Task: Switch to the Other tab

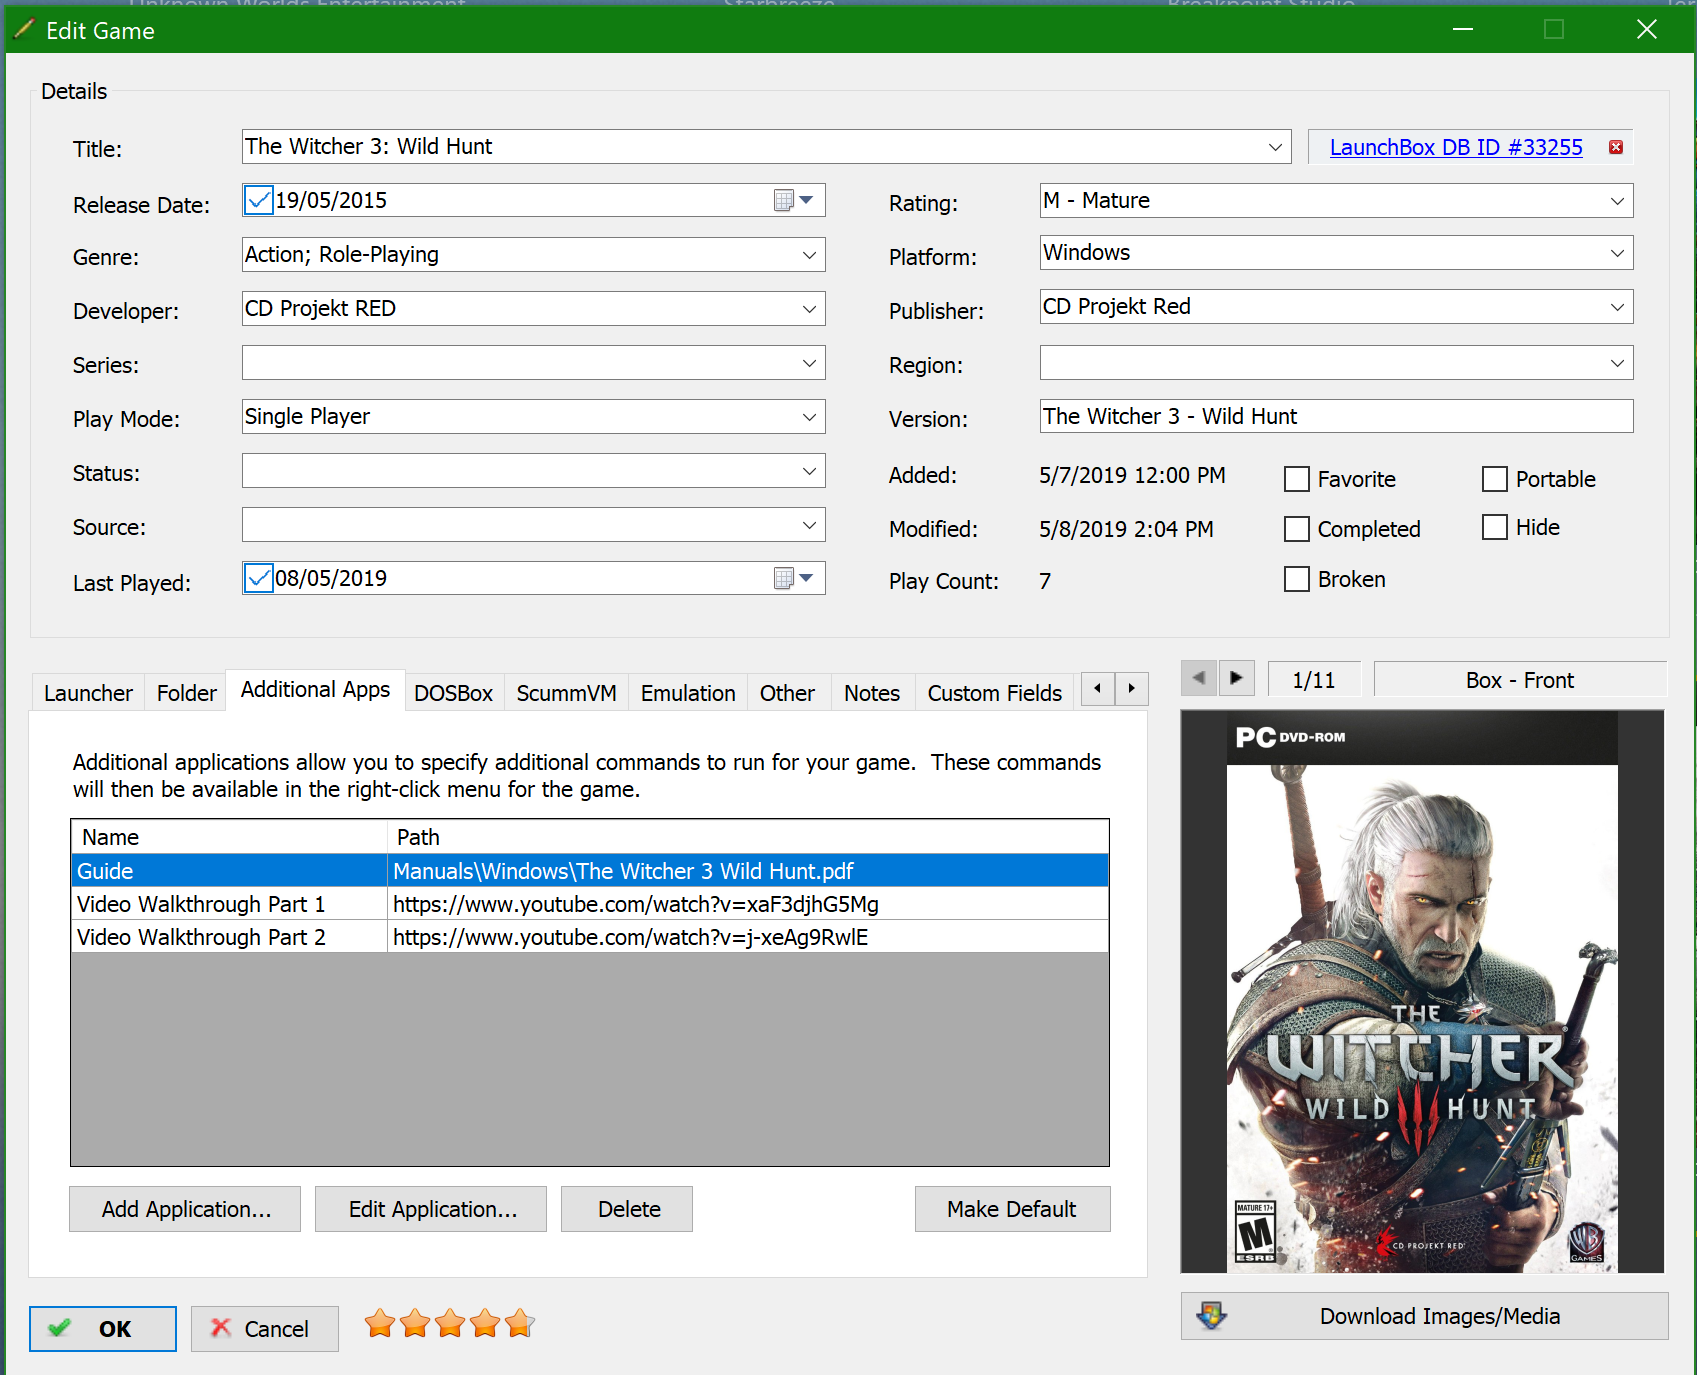Action: [x=787, y=693]
